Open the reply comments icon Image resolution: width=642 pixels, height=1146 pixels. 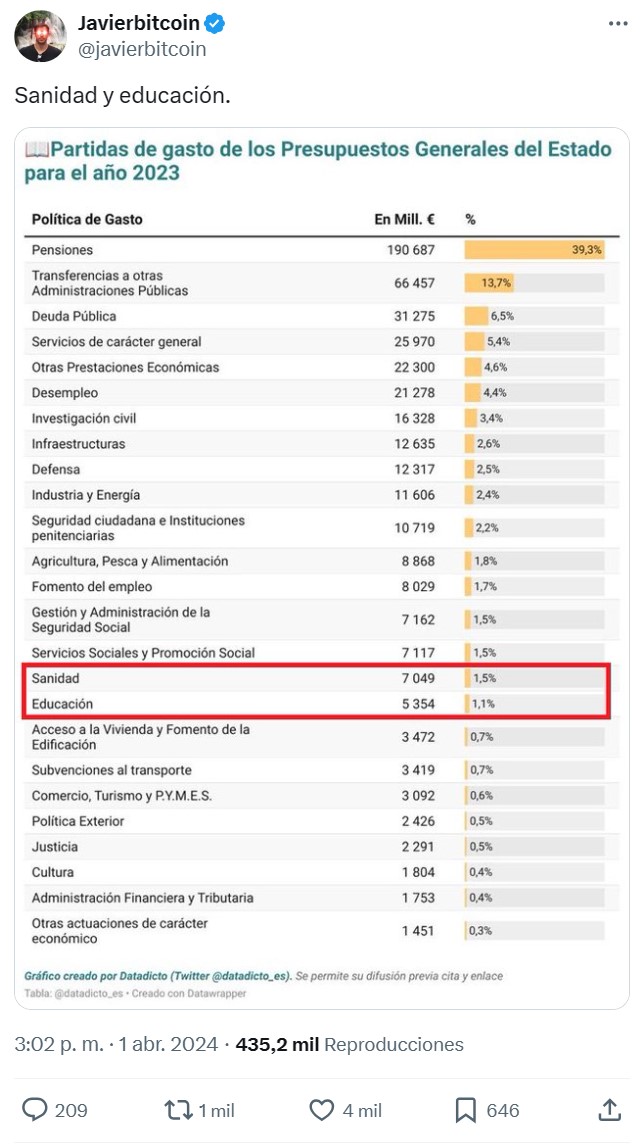point(35,1110)
